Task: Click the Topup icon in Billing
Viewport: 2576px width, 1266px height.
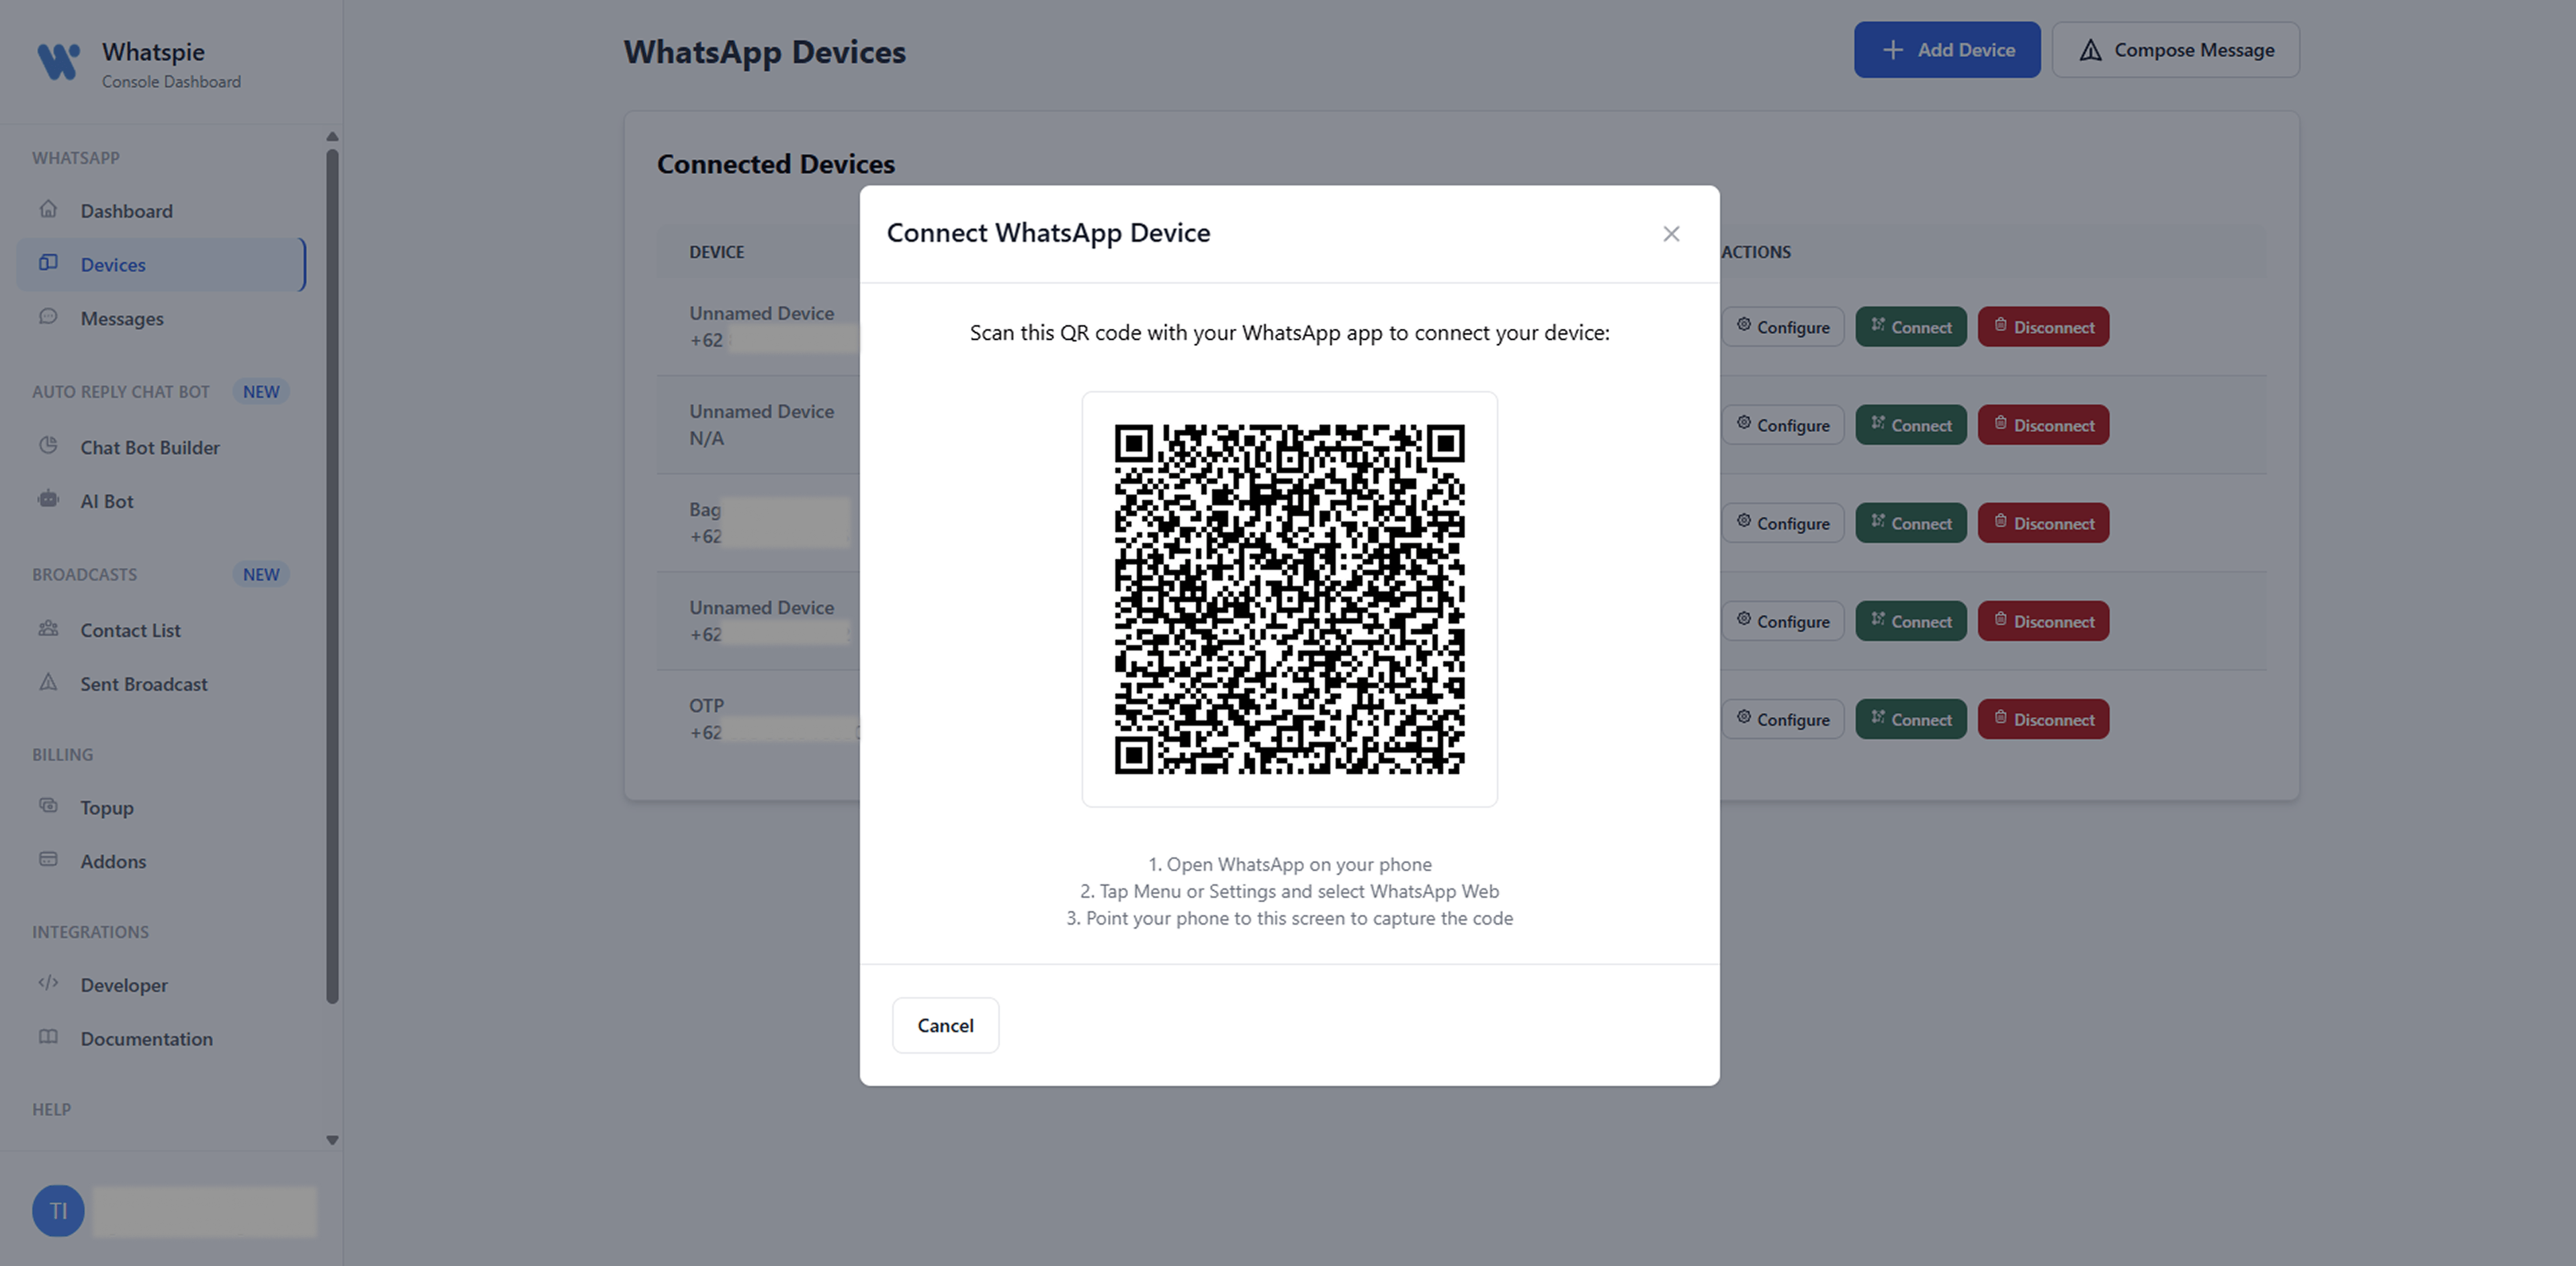Action: 48,805
